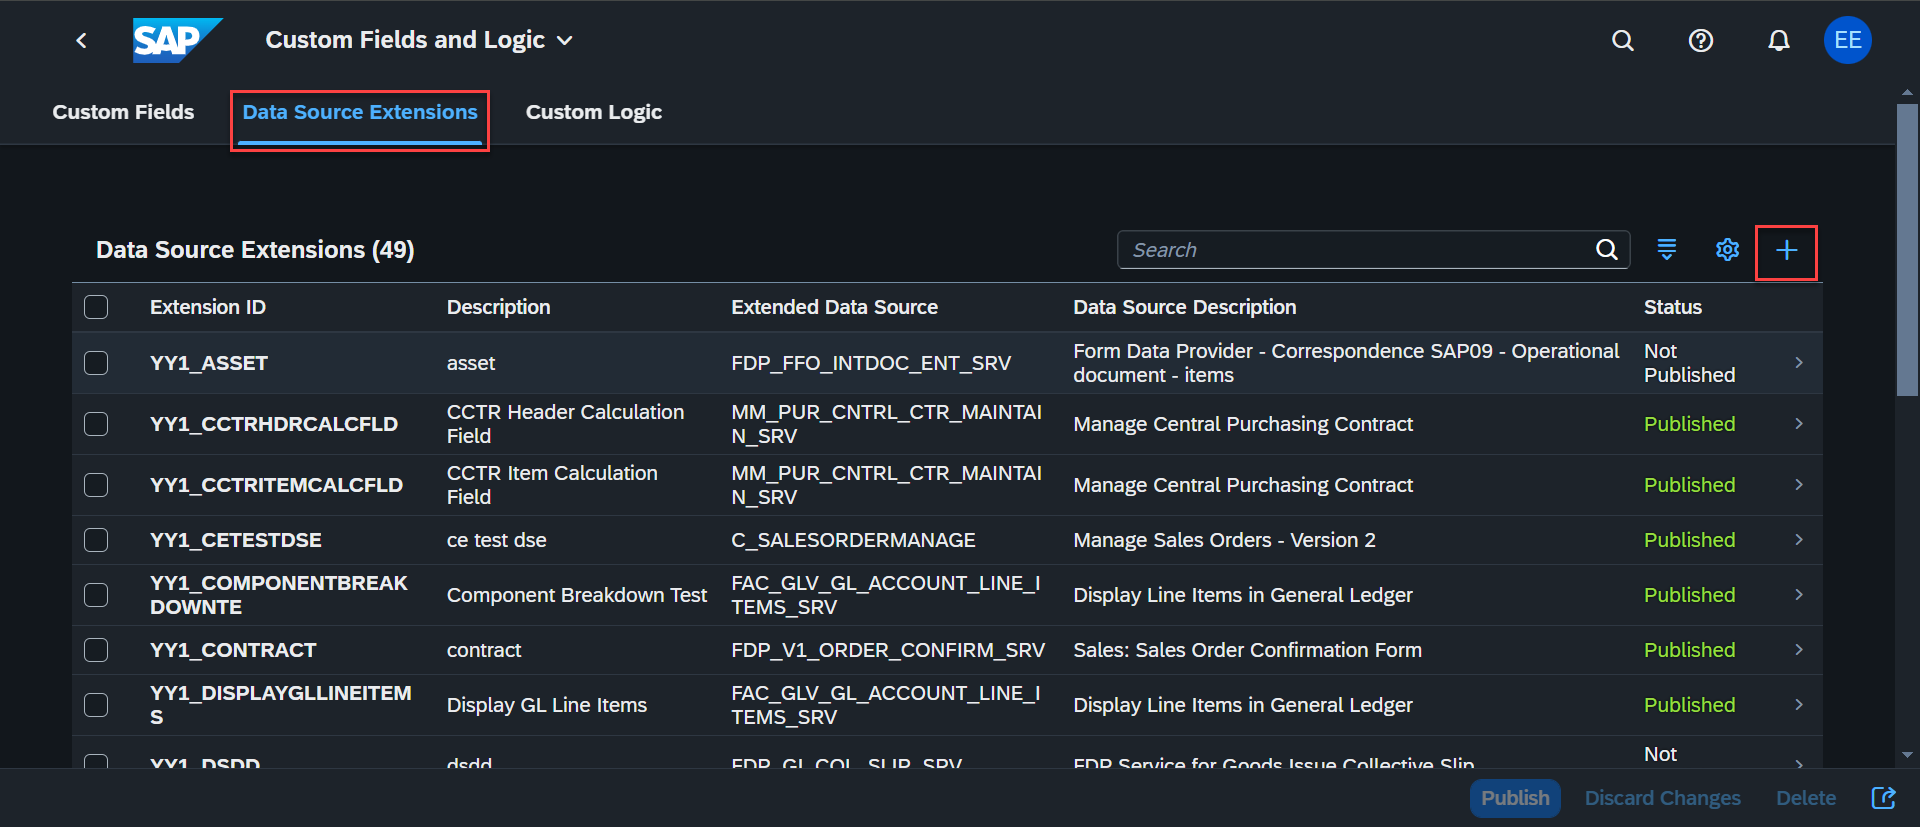The width and height of the screenshot is (1920, 827).
Task: Select the YY1_CETESTDSE row checkbox
Action: point(96,540)
